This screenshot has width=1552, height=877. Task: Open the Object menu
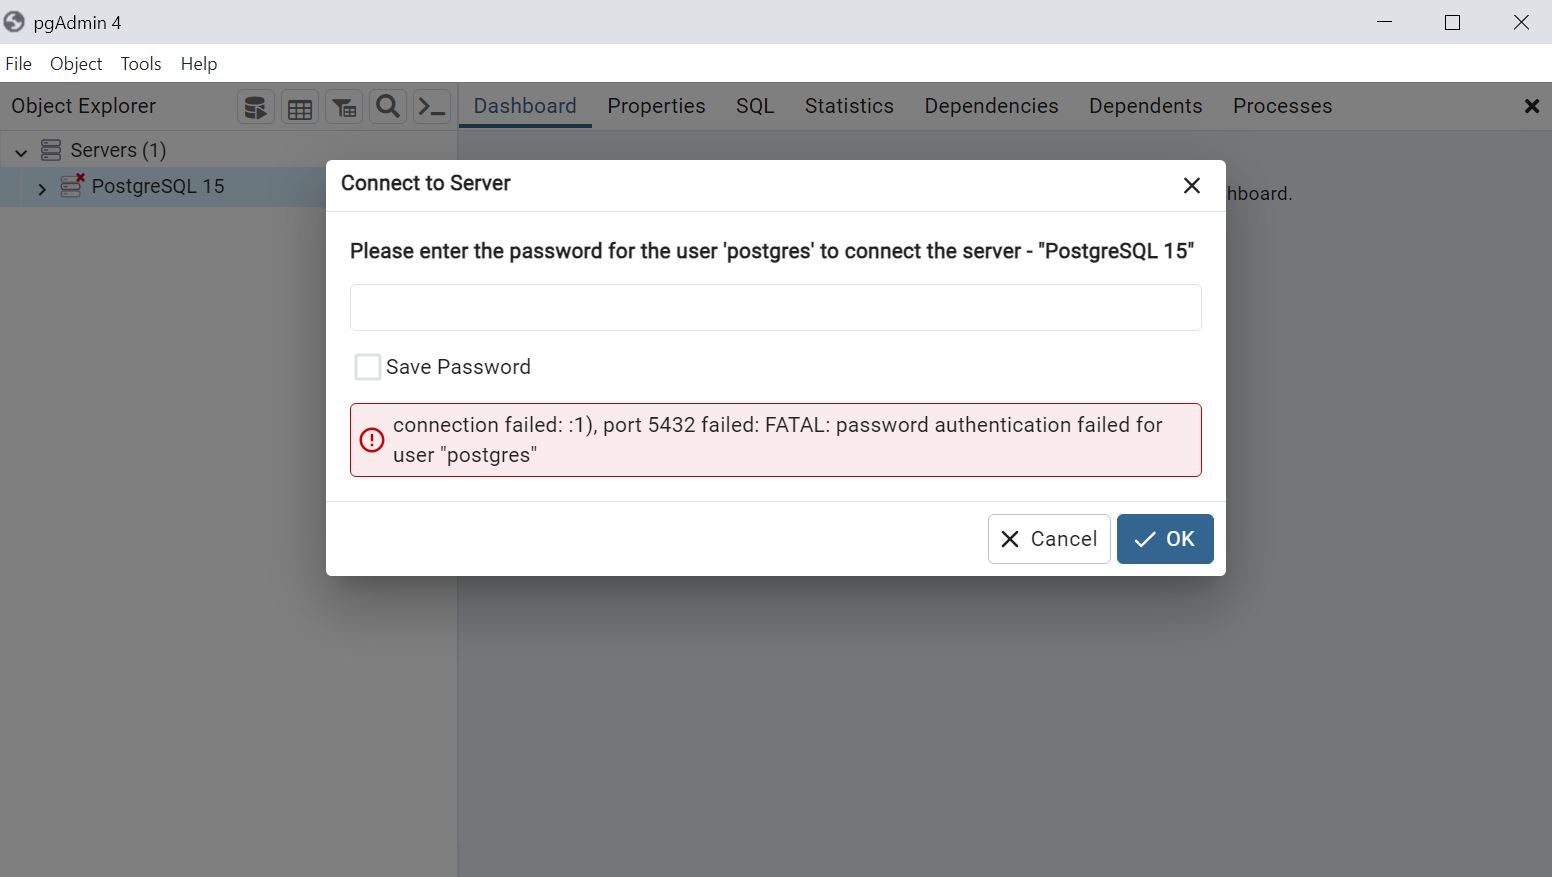tap(76, 64)
